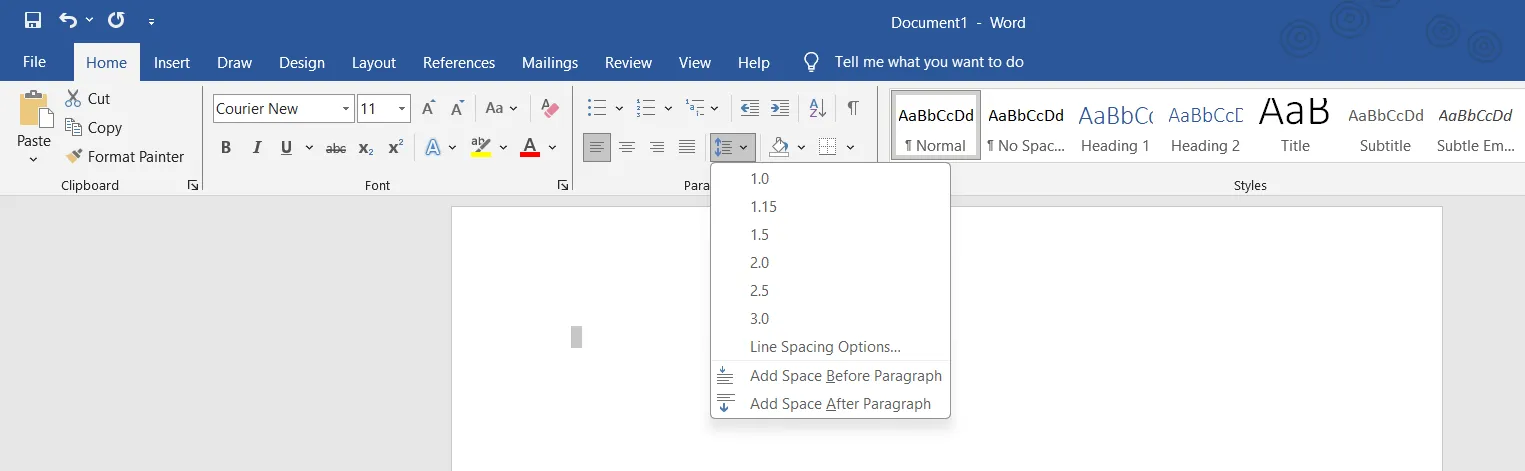Toggle Strikethrough formatting

coord(336,147)
